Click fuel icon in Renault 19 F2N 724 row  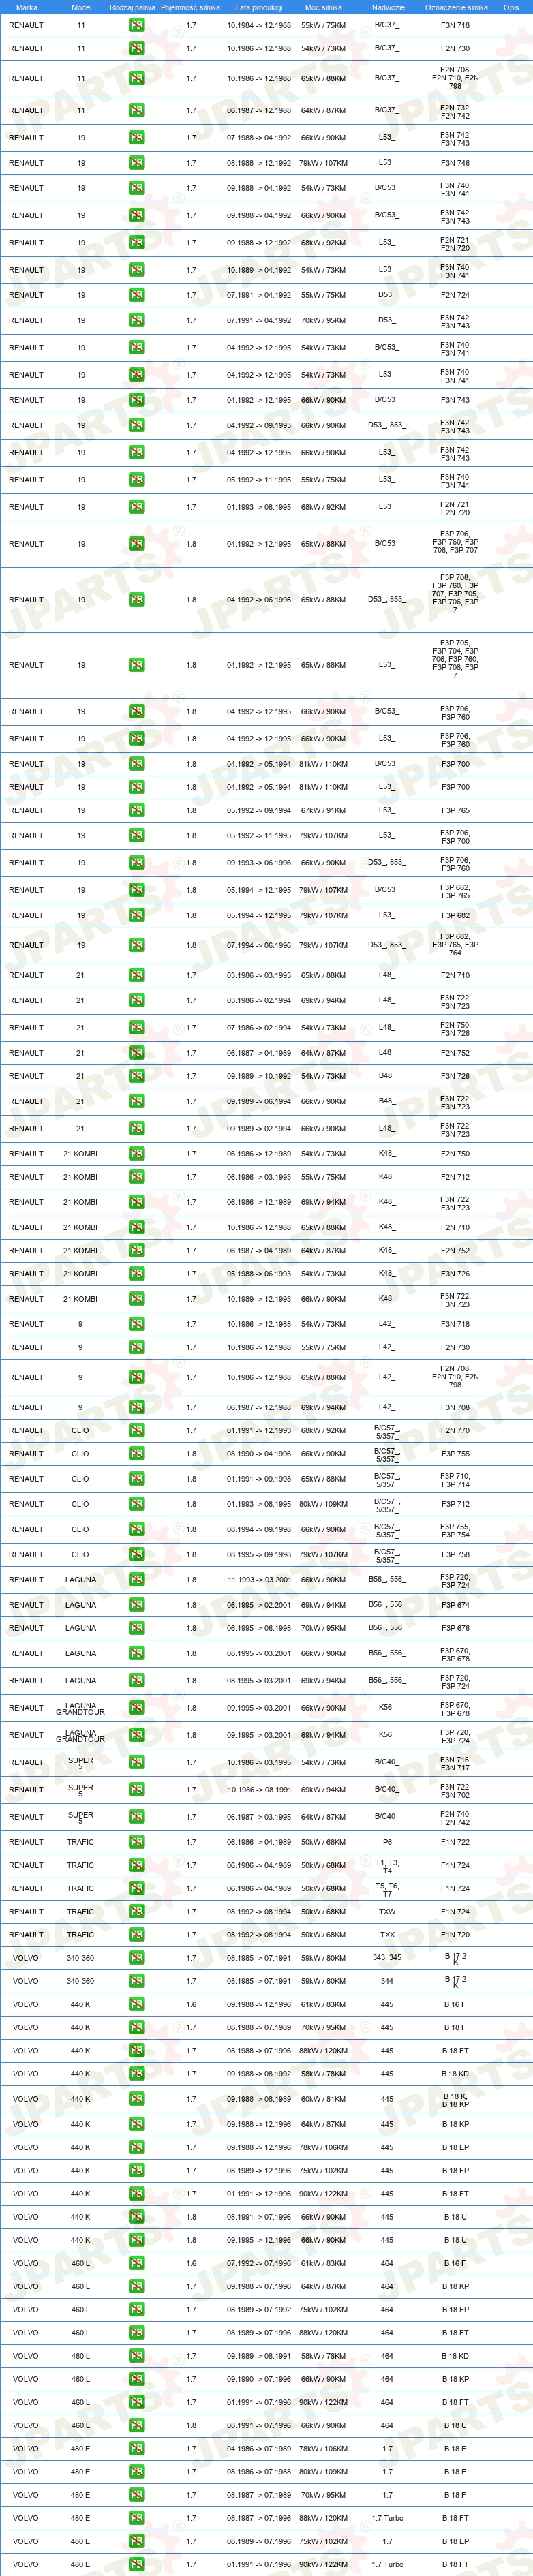pyautogui.click(x=137, y=295)
